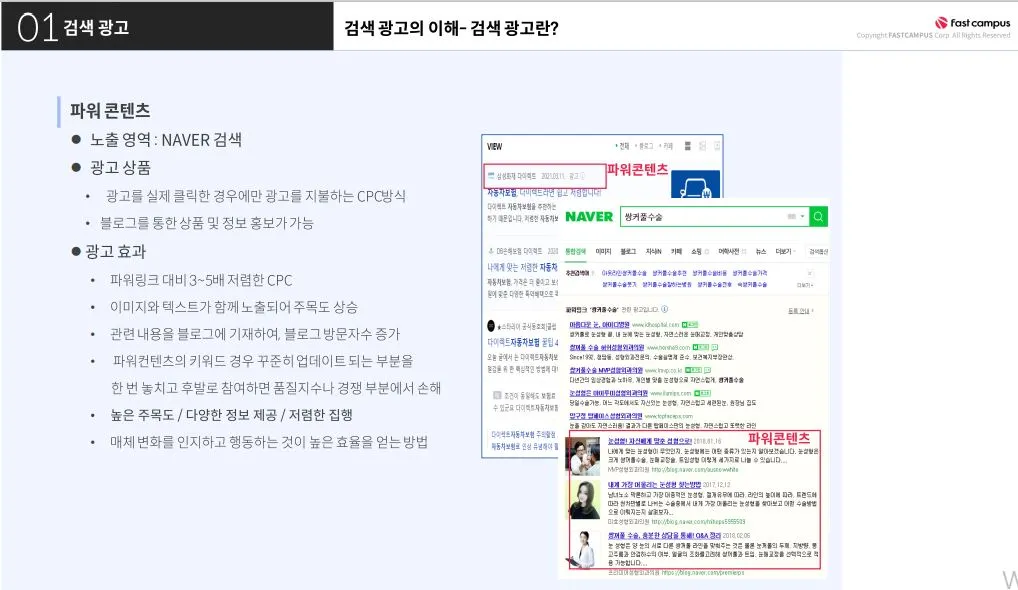Viewport: 1018px width, 590px height.
Task: Open the www.idhospital.com power link ad
Action: pos(599,325)
